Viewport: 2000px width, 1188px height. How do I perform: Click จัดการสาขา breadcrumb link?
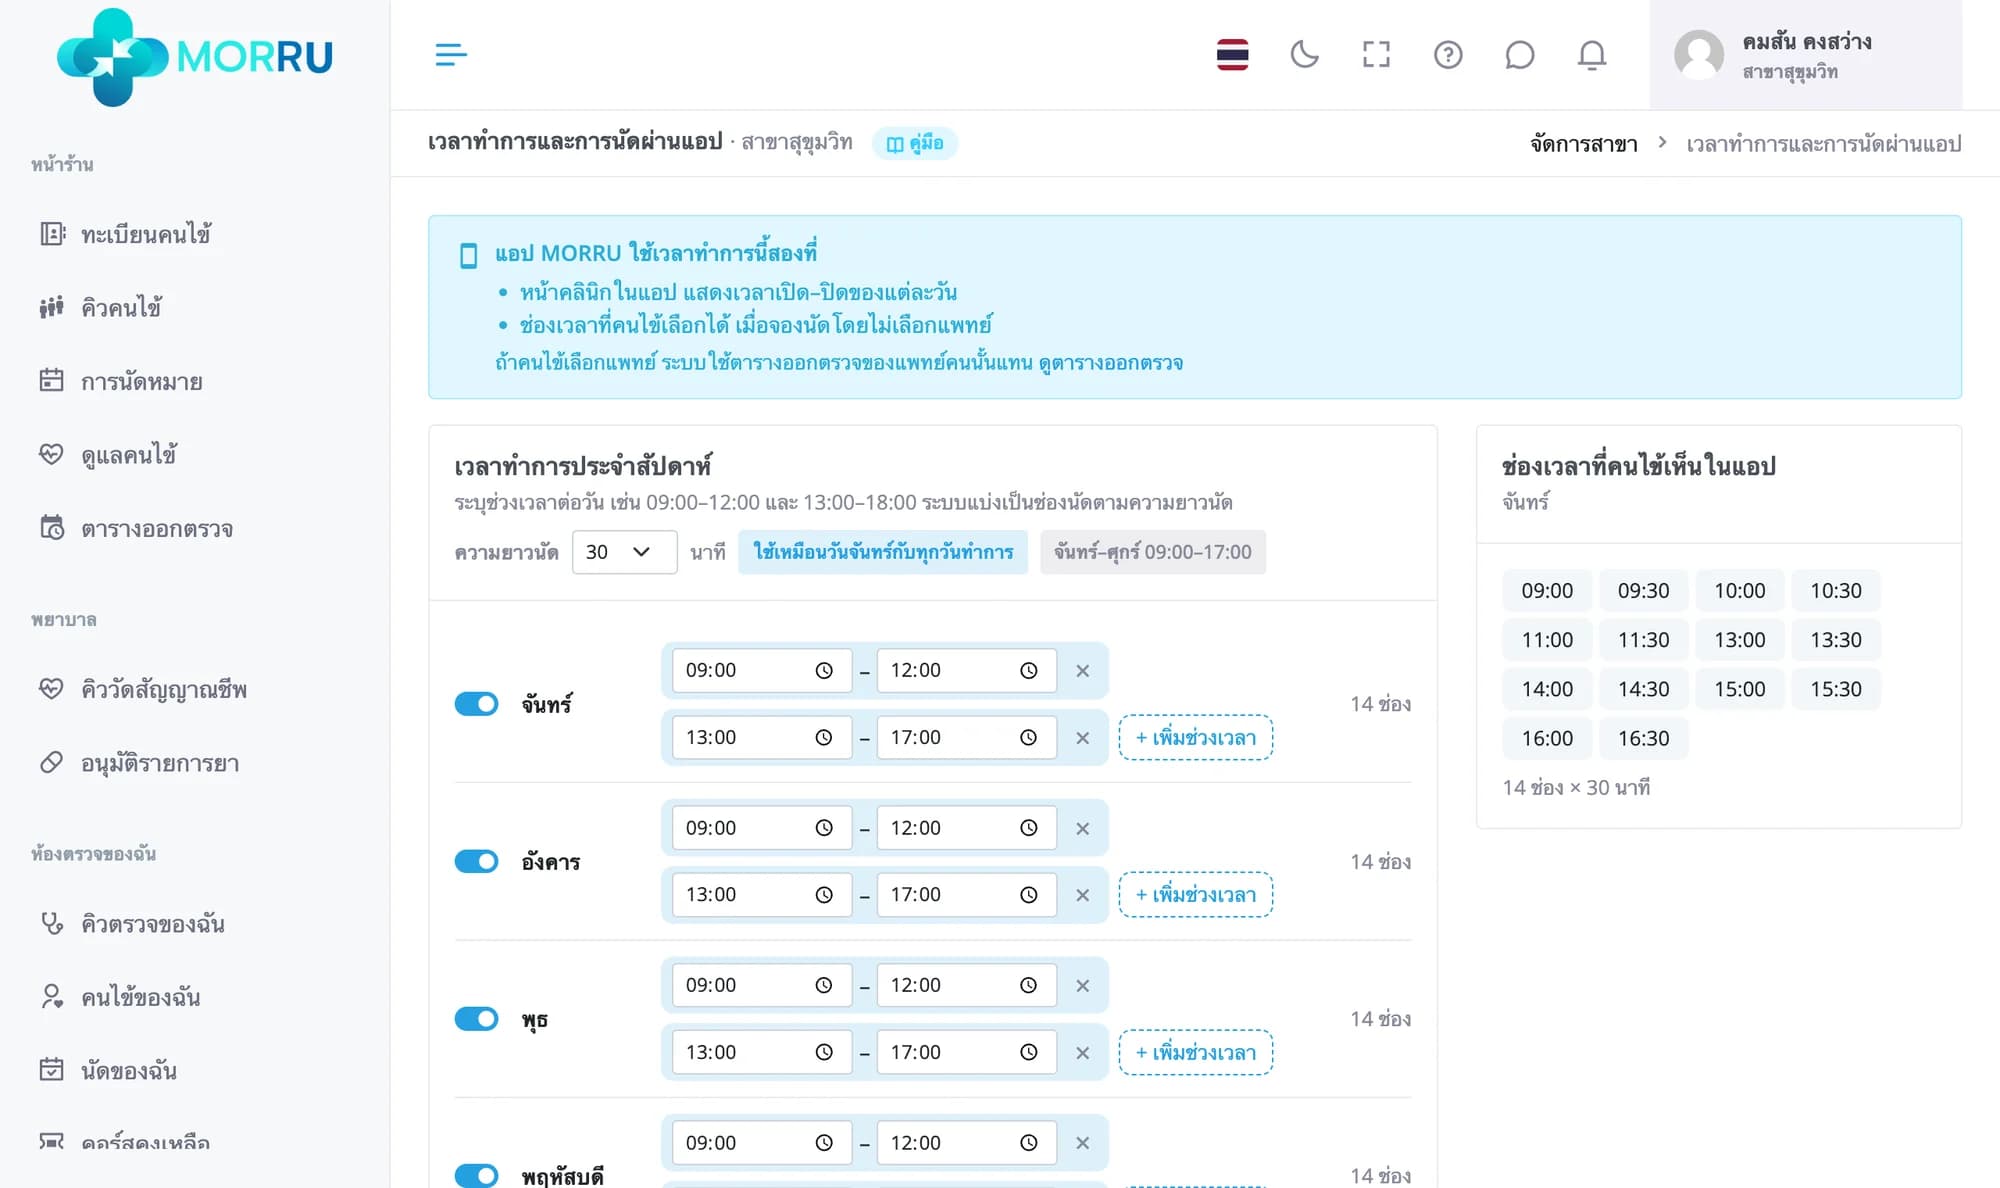click(x=1584, y=144)
